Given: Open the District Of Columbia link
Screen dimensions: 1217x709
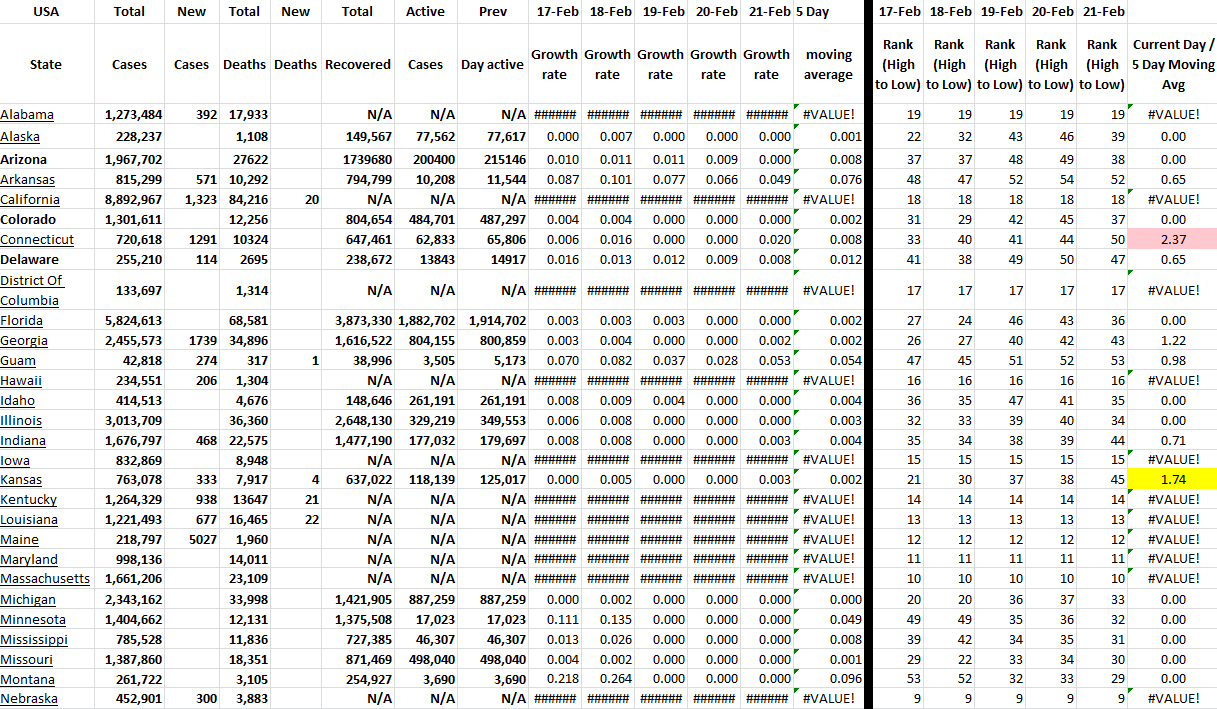Looking at the screenshot, I should 29,290.
